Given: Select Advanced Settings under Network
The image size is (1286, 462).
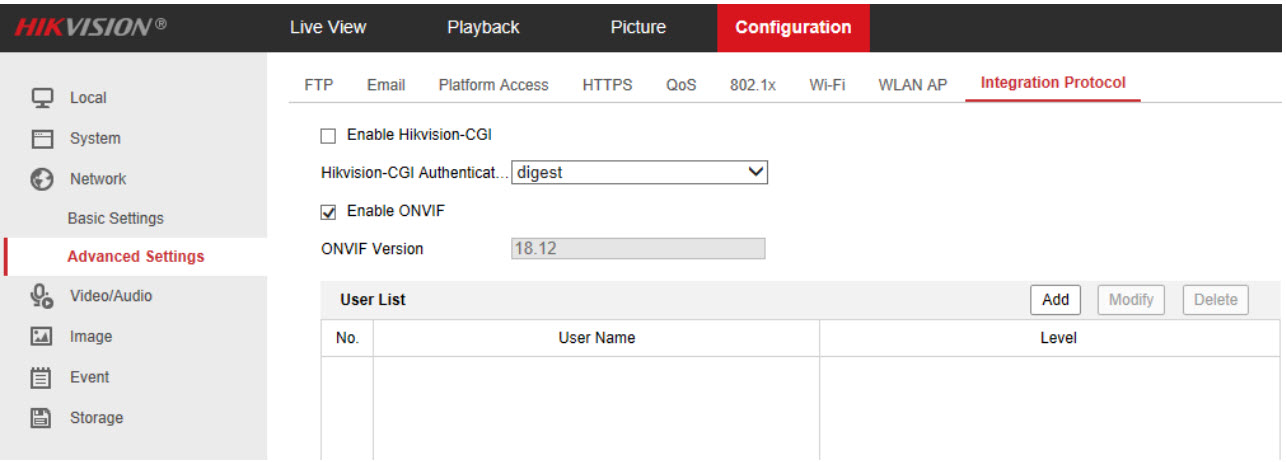Looking at the screenshot, I should click(135, 257).
